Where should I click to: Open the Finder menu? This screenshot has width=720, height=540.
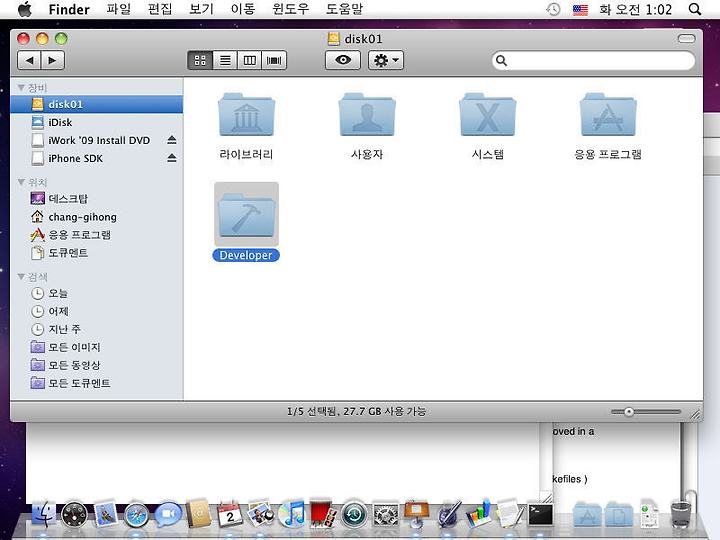tap(69, 9)
